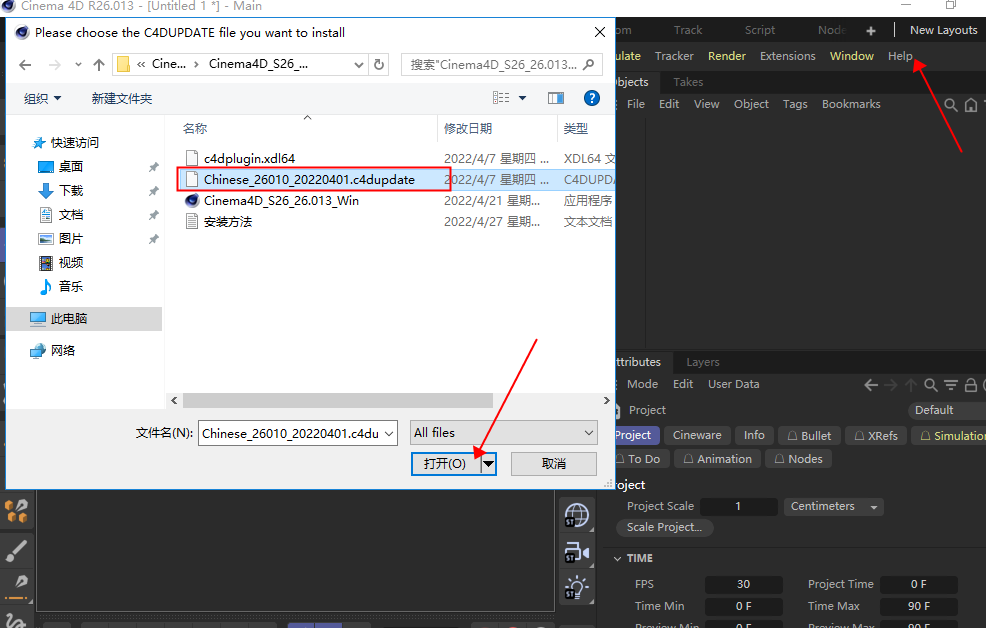Click the camera object icon beside the viewport
986x628 pixels.
click(x=577, y=553)
